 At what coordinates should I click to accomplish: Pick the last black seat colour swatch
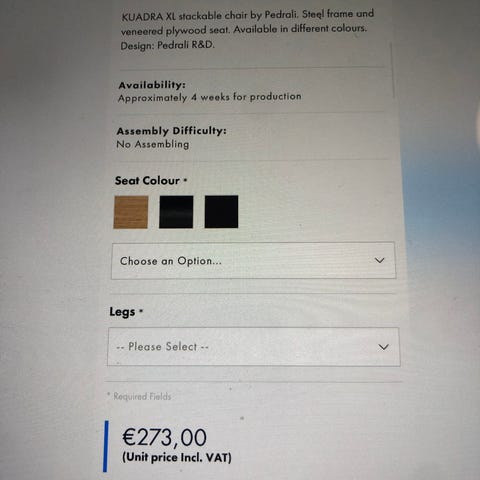coord(221,212)
